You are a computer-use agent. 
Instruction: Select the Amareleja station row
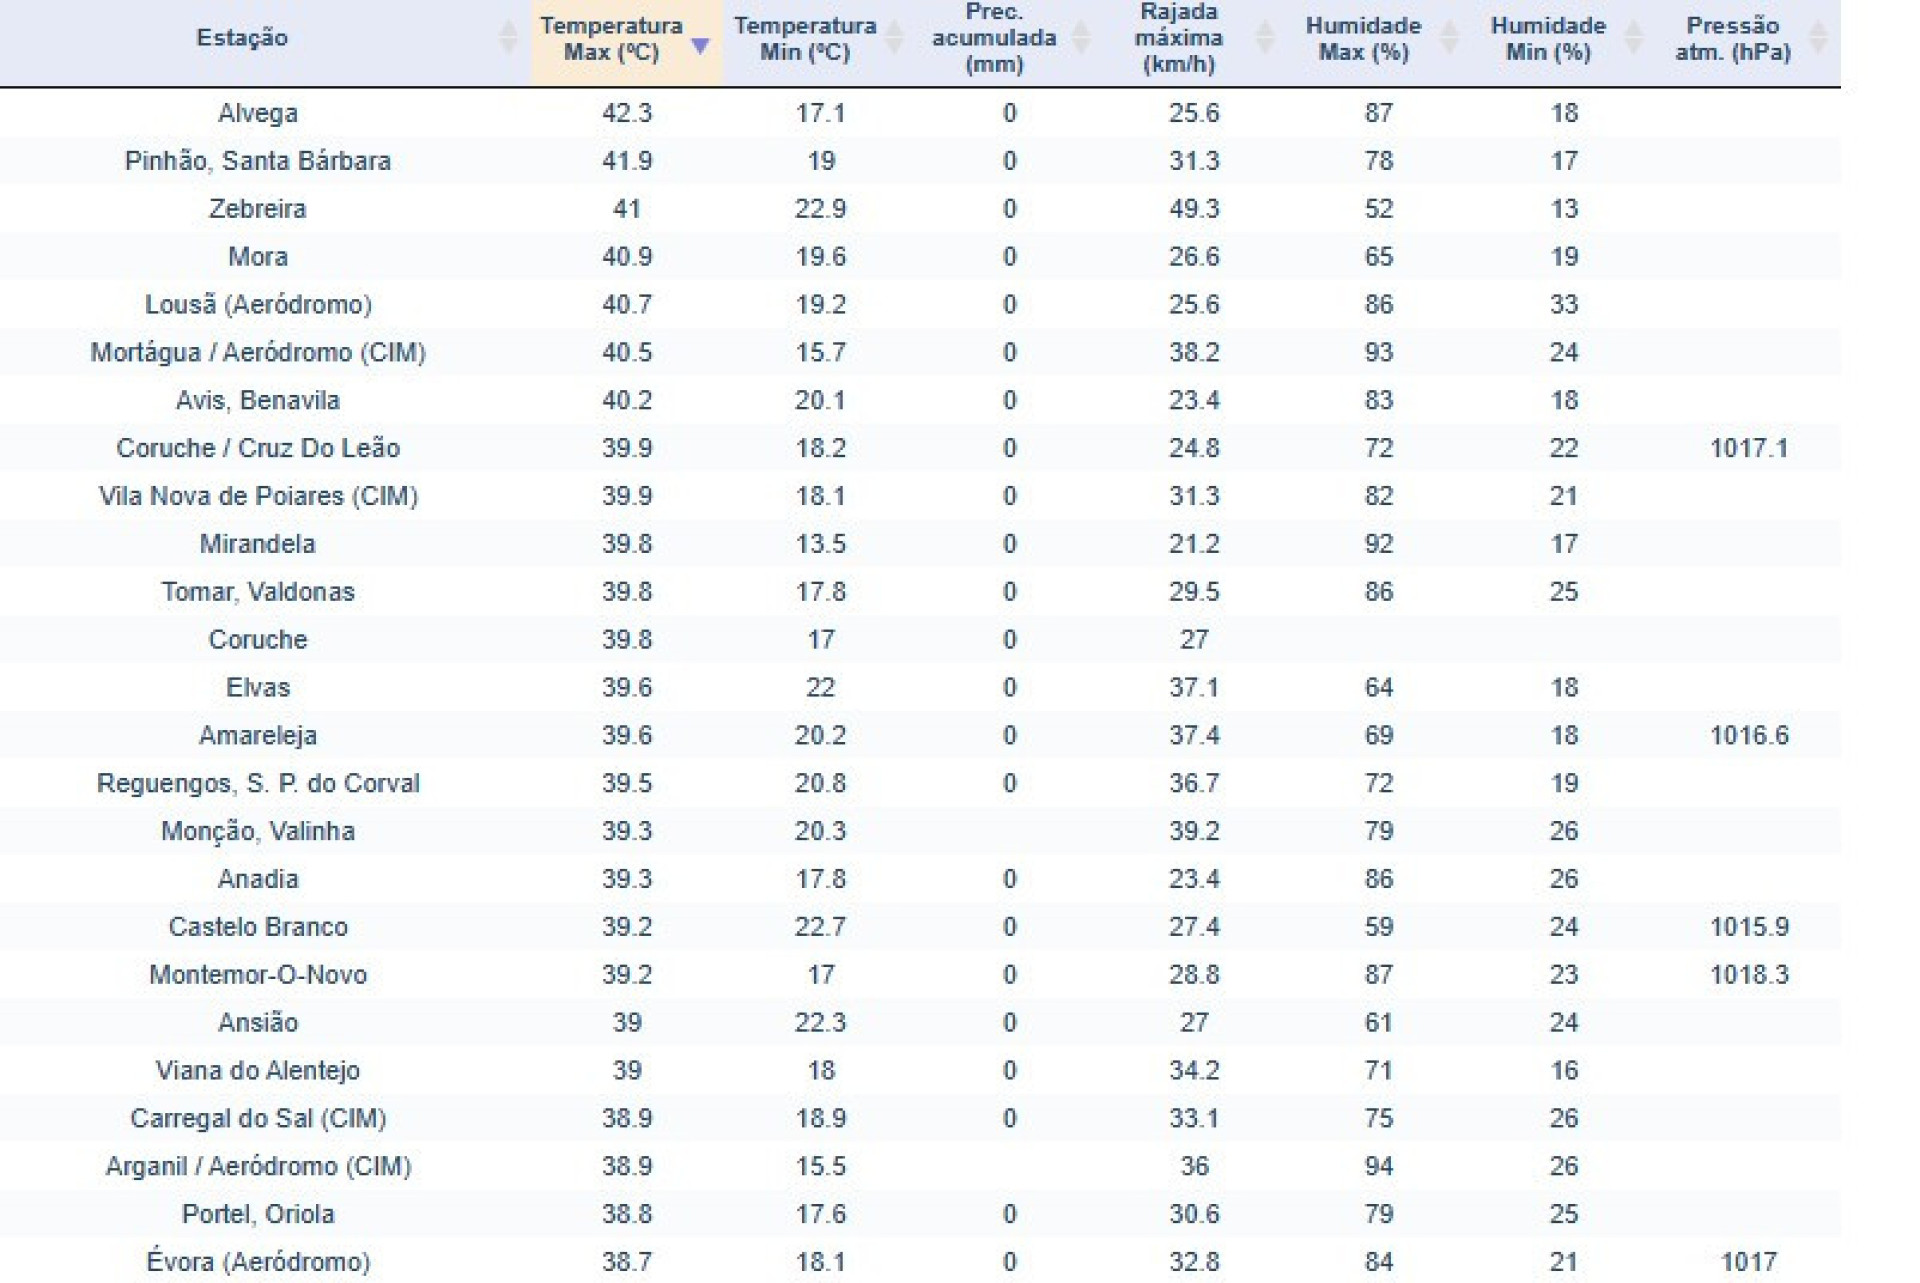click(x=920, y=735)
